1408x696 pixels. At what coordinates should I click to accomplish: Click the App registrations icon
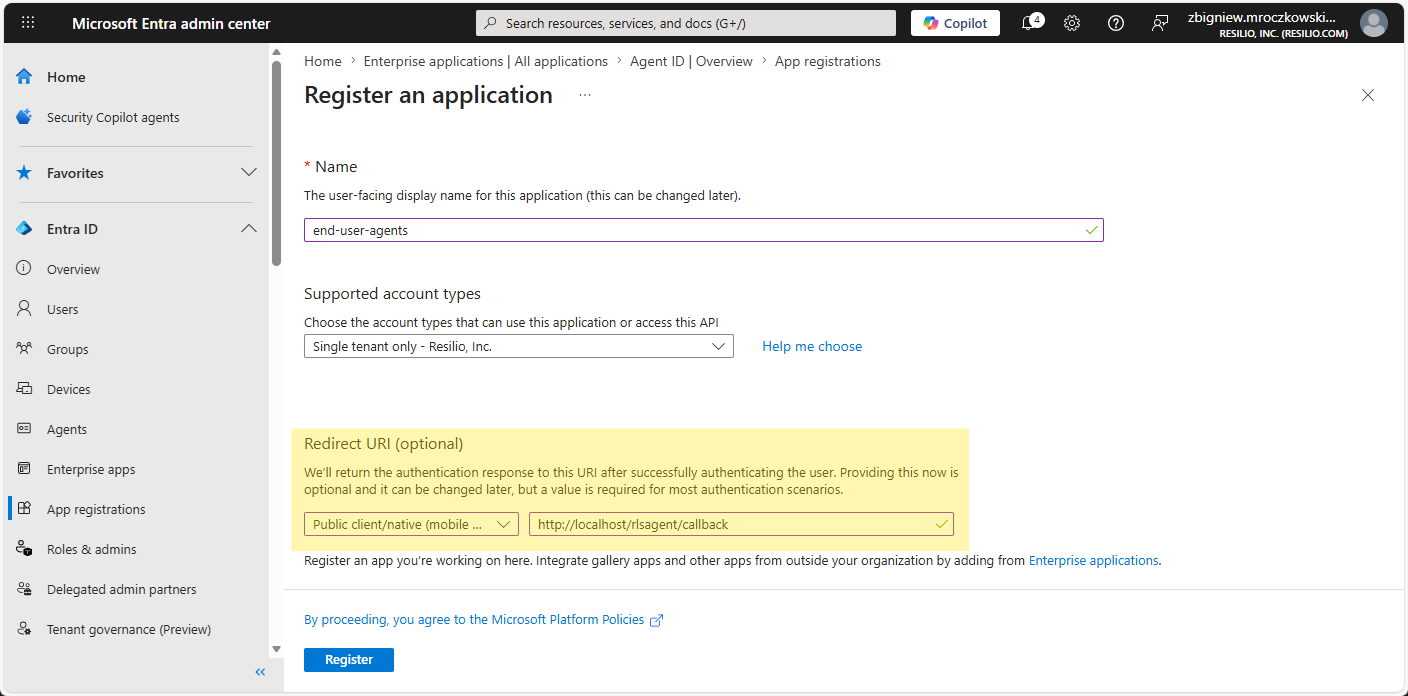(x=24, y=509)
